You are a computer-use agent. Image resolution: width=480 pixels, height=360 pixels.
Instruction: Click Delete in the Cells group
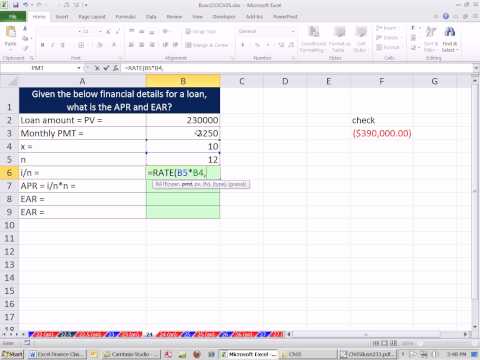[387, 38]
